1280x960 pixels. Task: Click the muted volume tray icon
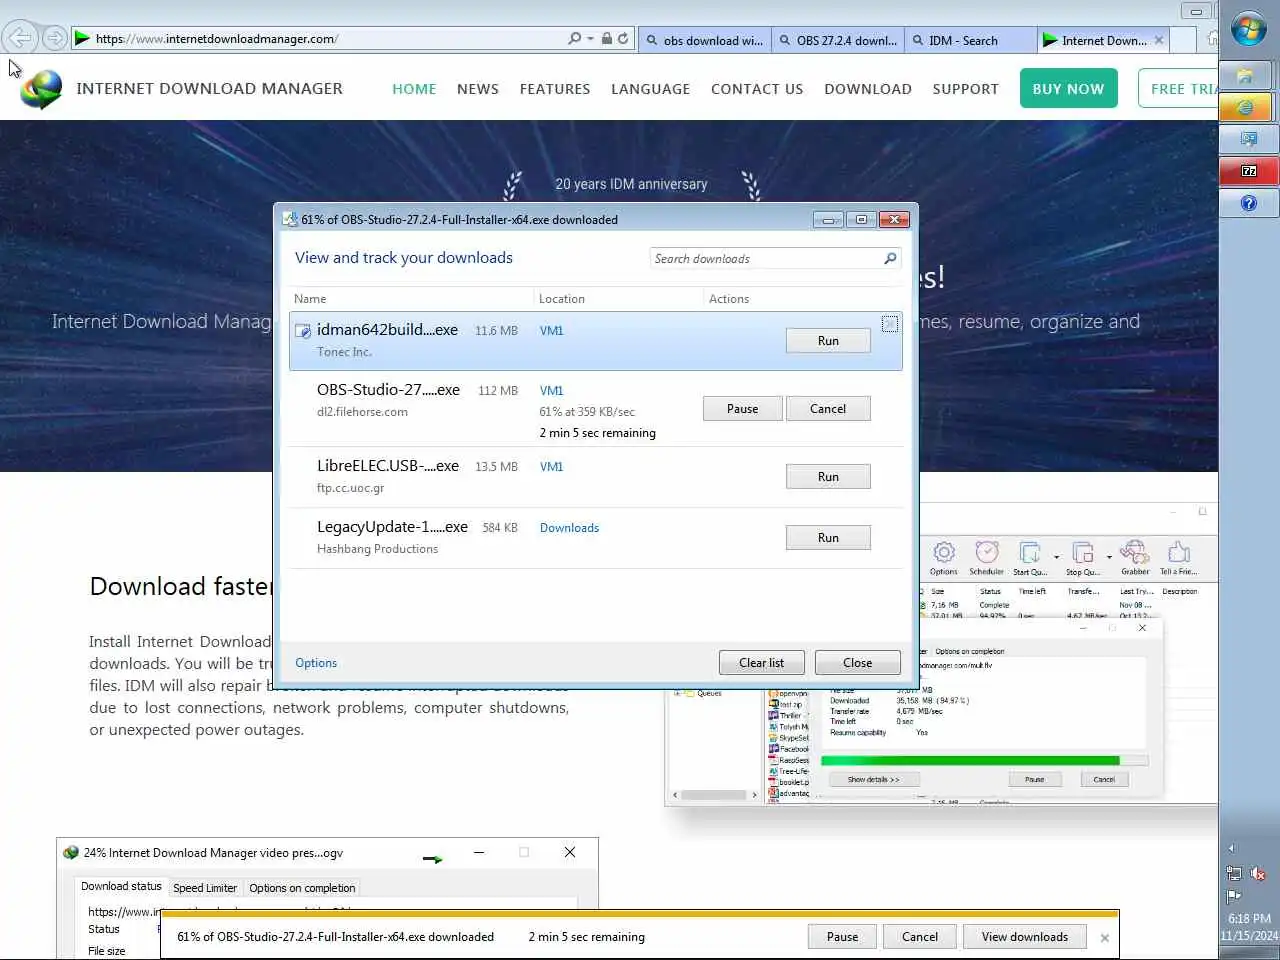1258,874
